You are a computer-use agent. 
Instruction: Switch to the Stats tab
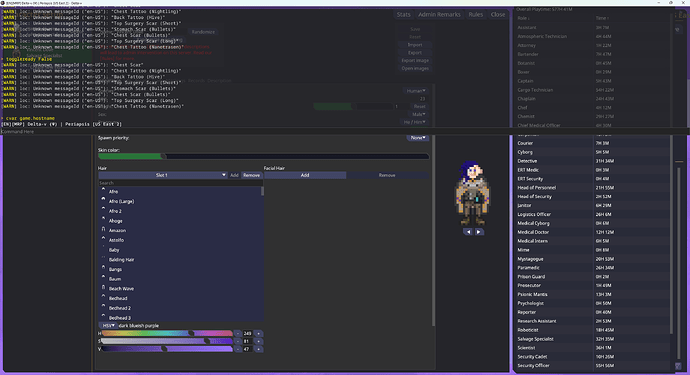pos(404,15)
